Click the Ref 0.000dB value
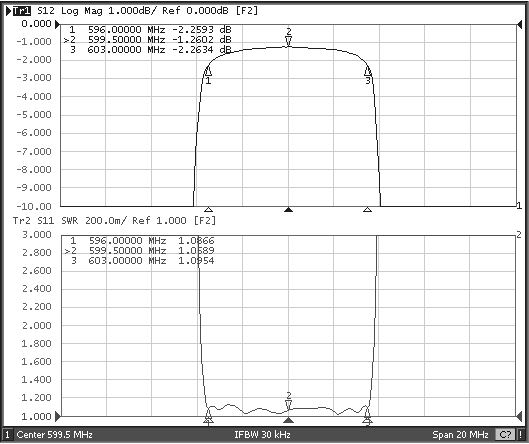Viewport: 529px width, 444px height. [195, 11]
